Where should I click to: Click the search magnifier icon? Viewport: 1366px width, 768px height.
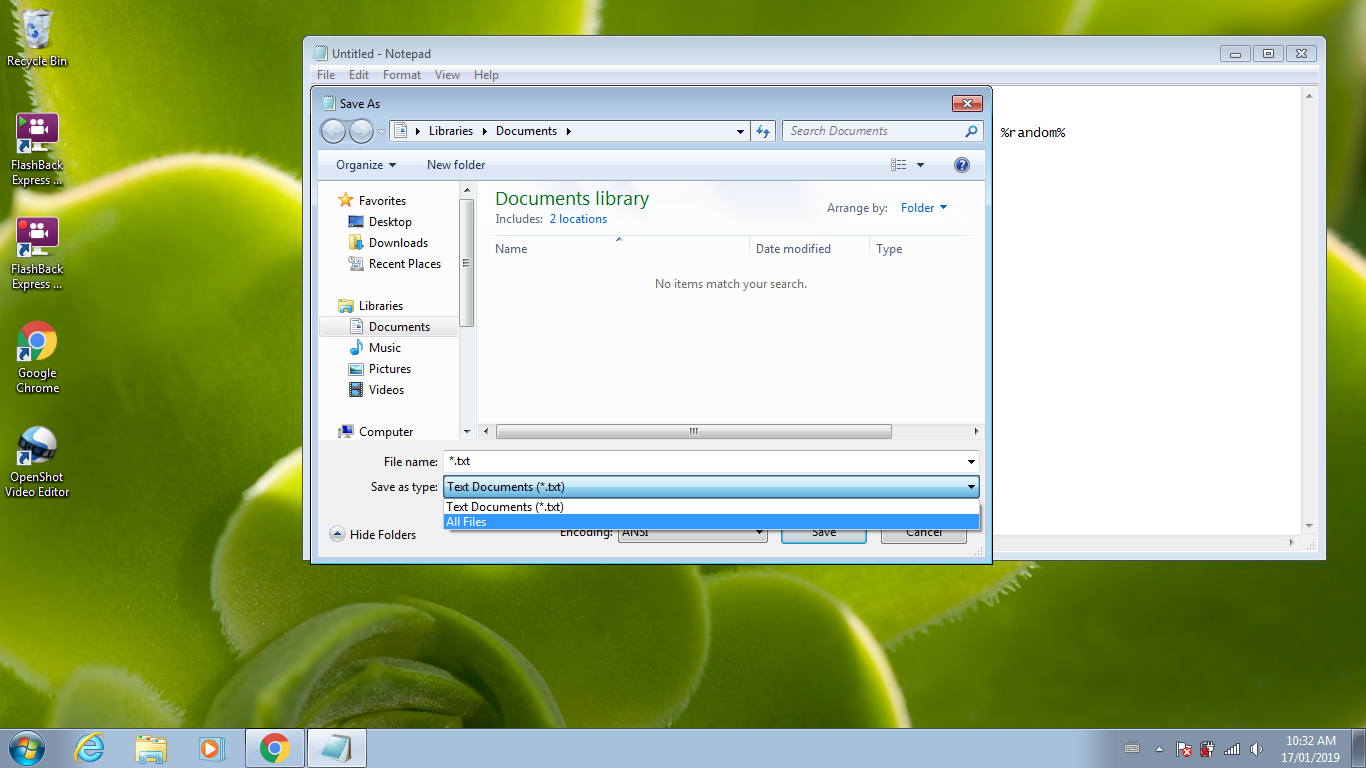tap(971, 131)
